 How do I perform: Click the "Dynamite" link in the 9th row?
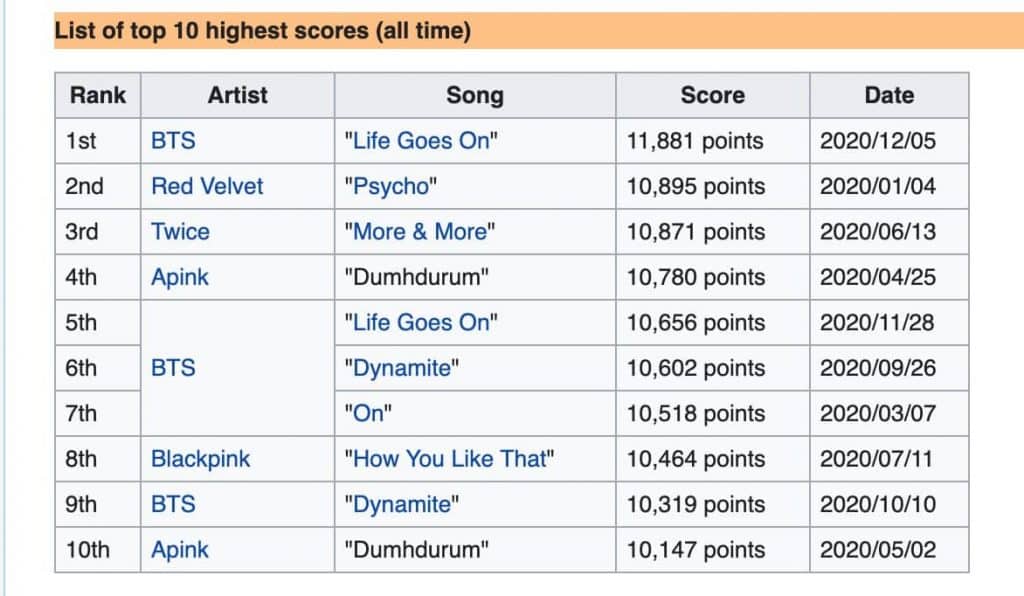(401, 504)
